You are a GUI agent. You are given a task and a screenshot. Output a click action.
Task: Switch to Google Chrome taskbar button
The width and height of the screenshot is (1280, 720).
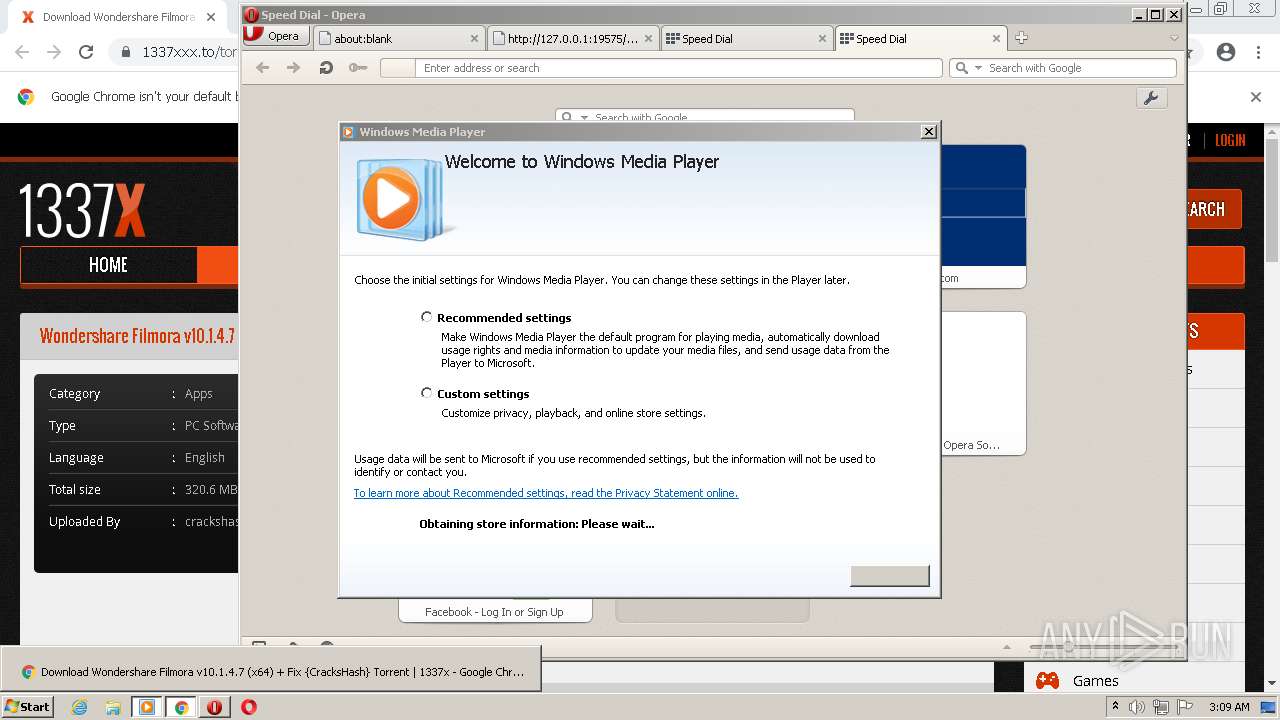[181, 707]
